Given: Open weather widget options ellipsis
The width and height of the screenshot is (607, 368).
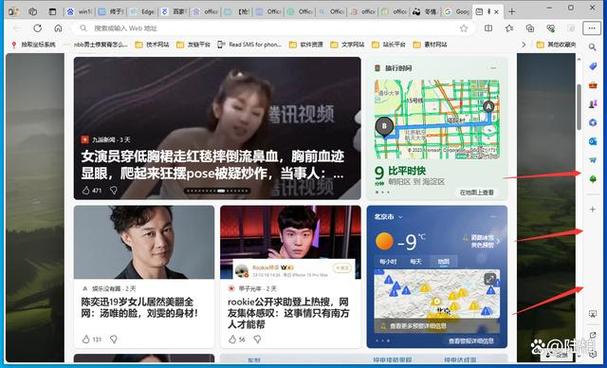Looking at the screenshot, I should click(493, 217).
